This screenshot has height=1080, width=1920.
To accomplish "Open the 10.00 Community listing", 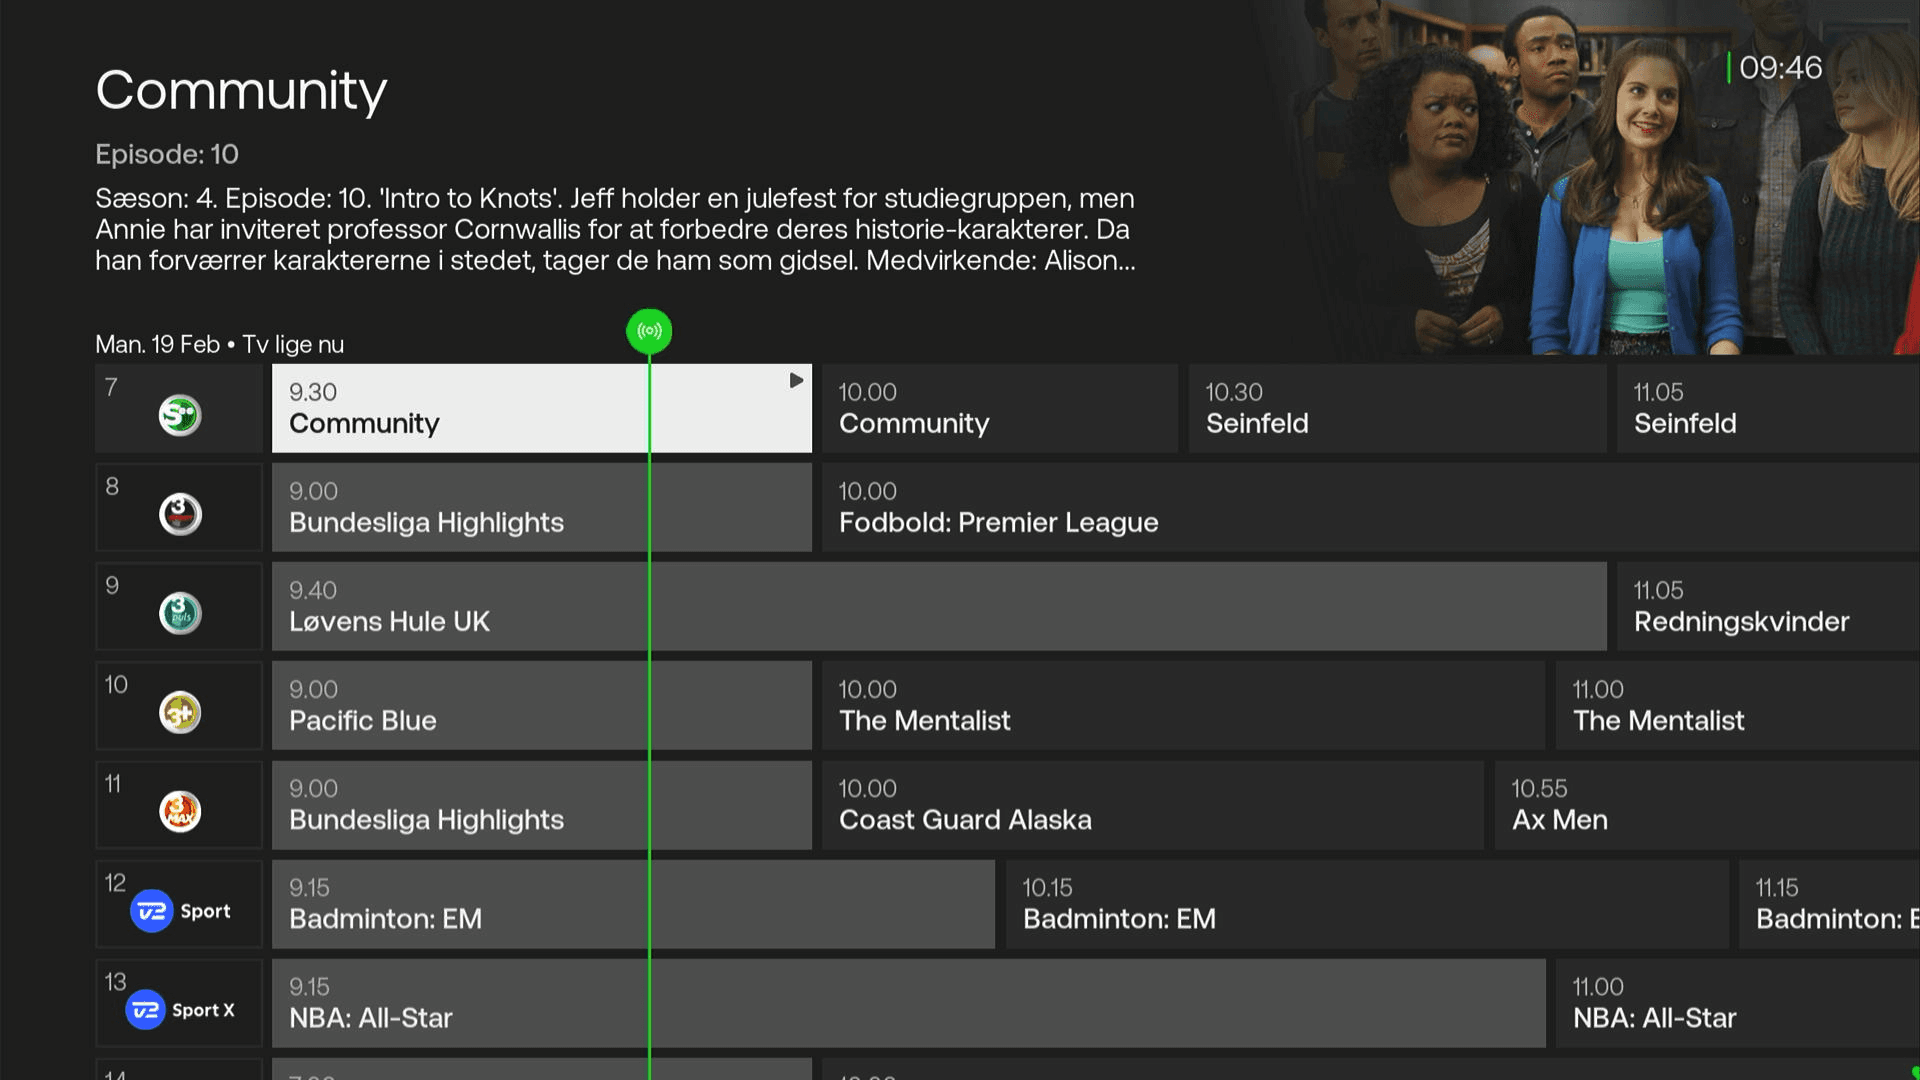I will pos(1000,408).
